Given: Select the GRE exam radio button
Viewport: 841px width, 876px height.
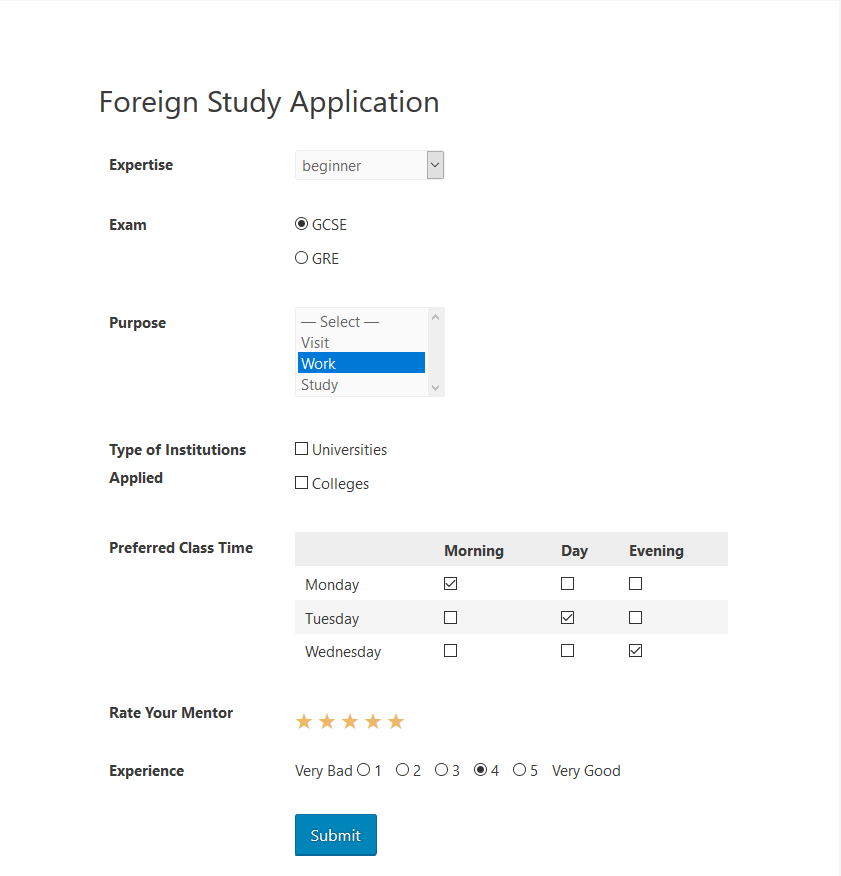Looking at the screenshot, I should coord(301,258).
